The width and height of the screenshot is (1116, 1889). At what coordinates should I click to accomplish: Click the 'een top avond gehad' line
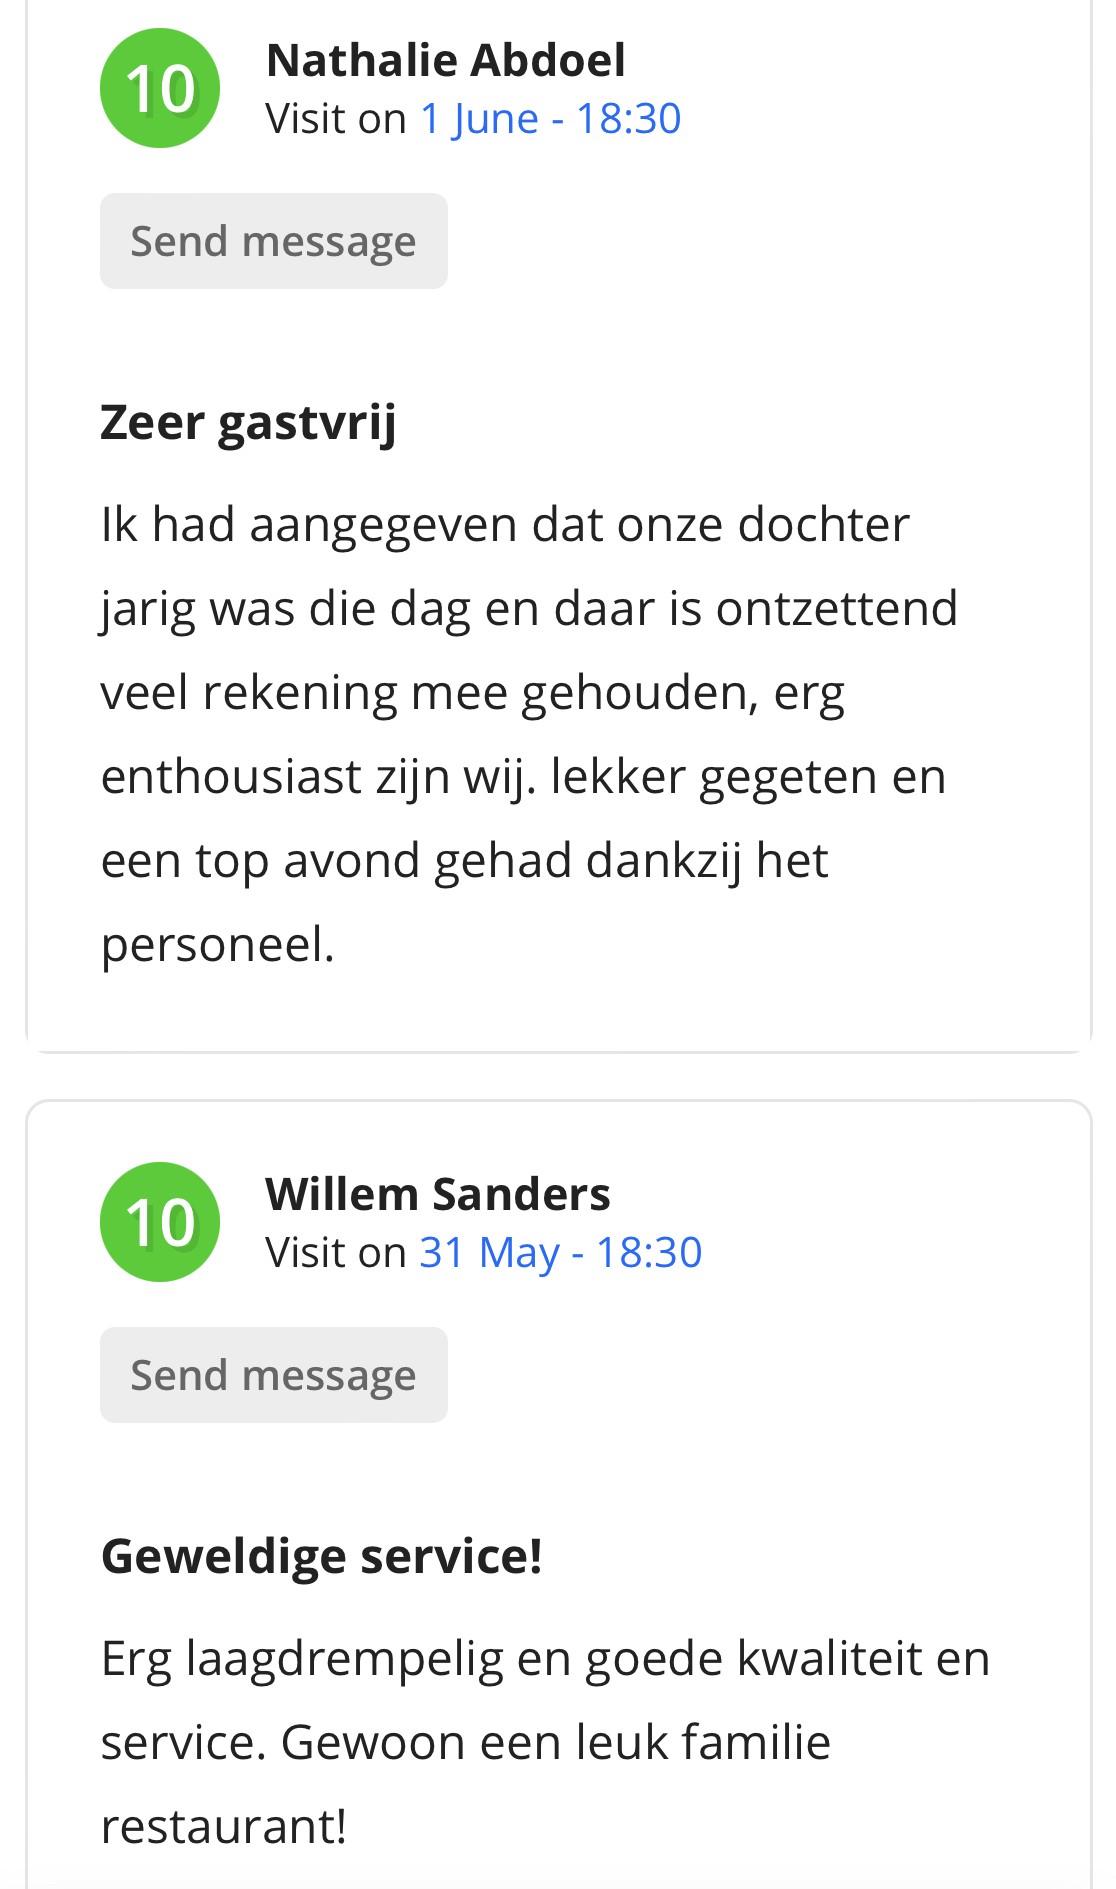[x=465, y=861]
